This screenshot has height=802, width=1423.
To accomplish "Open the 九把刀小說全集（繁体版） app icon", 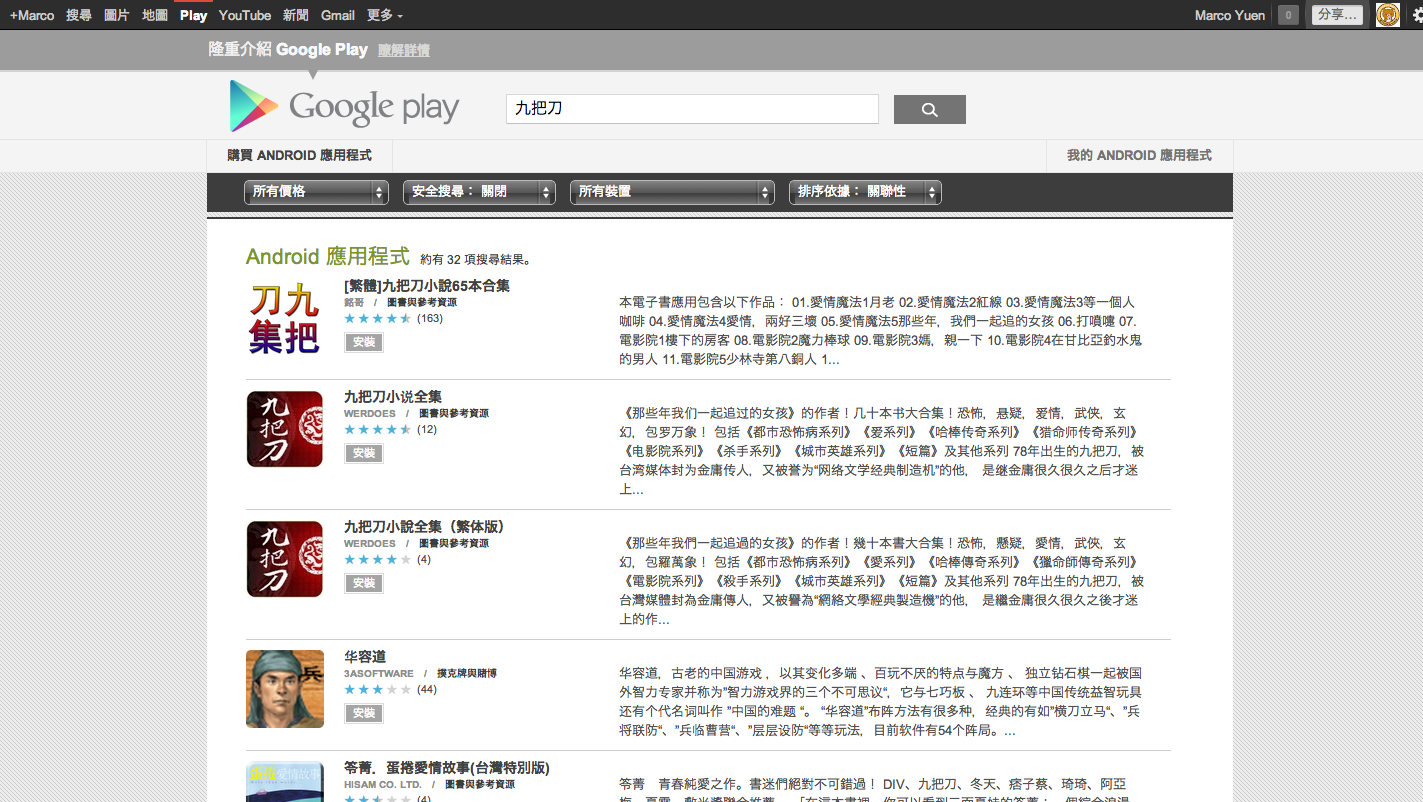I will point(285,559).
